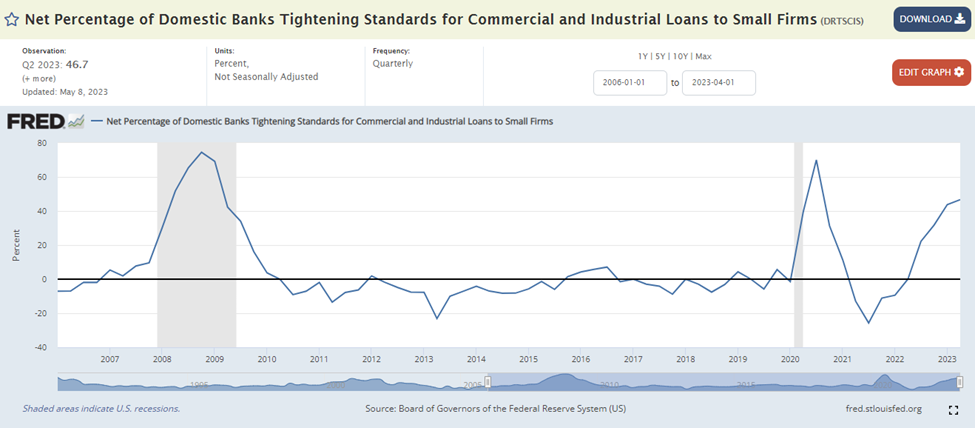Click the Board of Governors source text
975x428 pixels.
click(496, 409)
